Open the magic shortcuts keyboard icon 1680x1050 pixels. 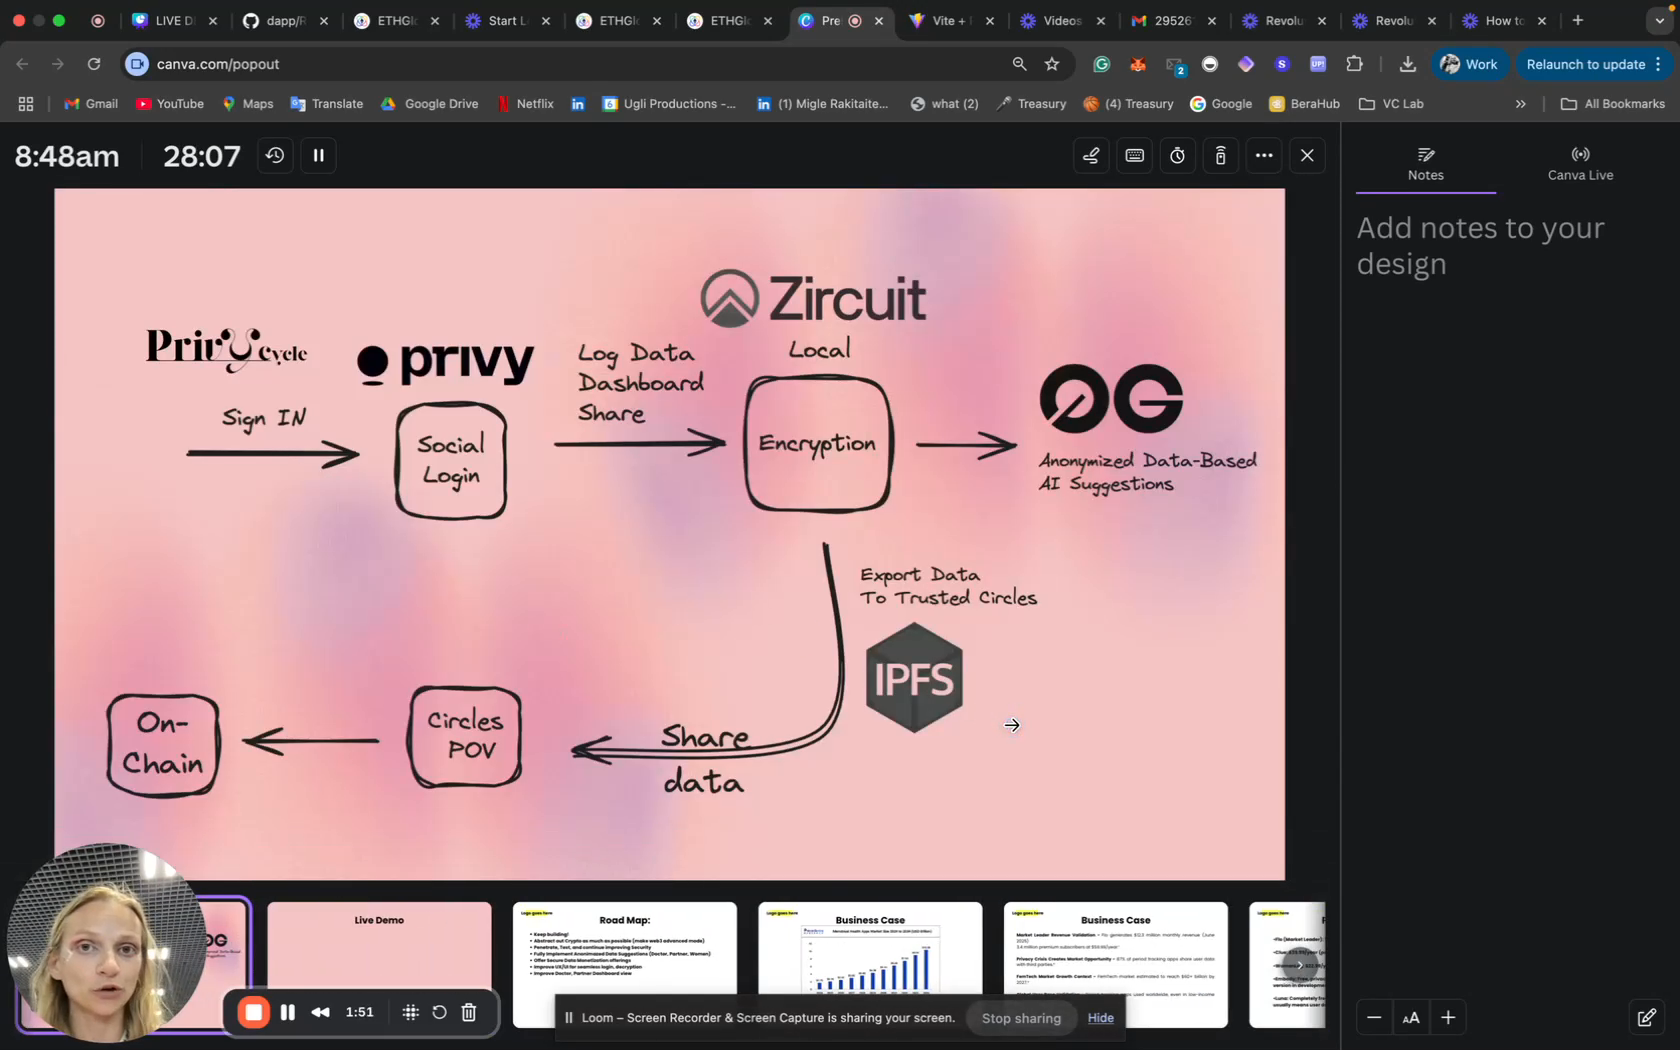click(x=1135, y=155)
